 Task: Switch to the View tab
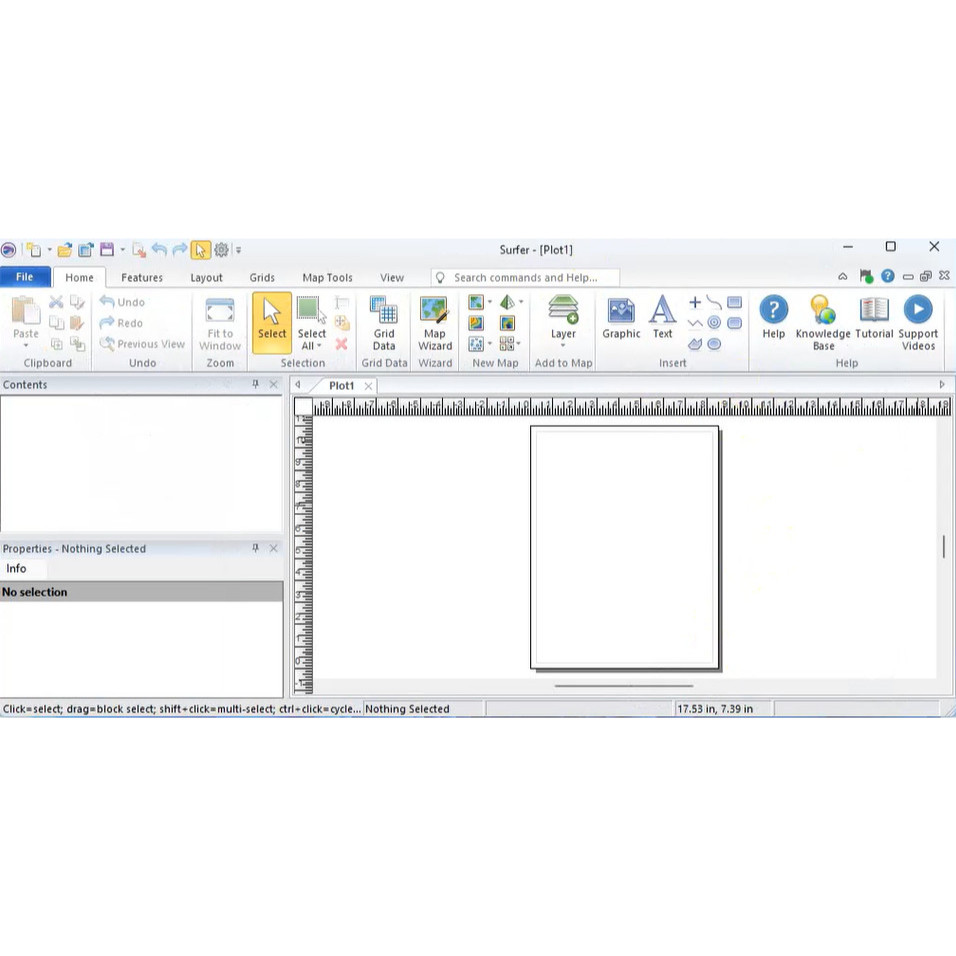391,277
